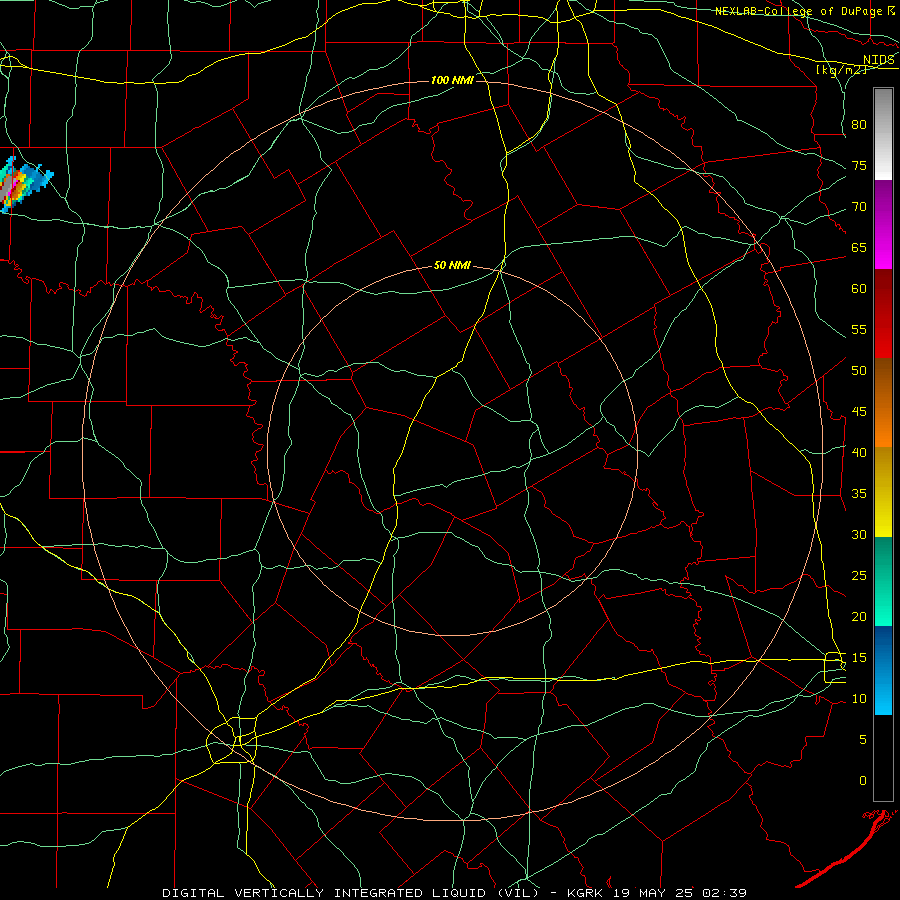
Task: Click the small yellow highway loop at the east edge
Action: pos(835,667)
